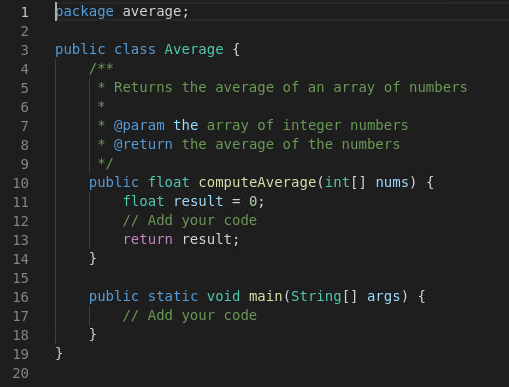Click the '@return' tag on line 8
509x387 pixels.
(143, 145)
